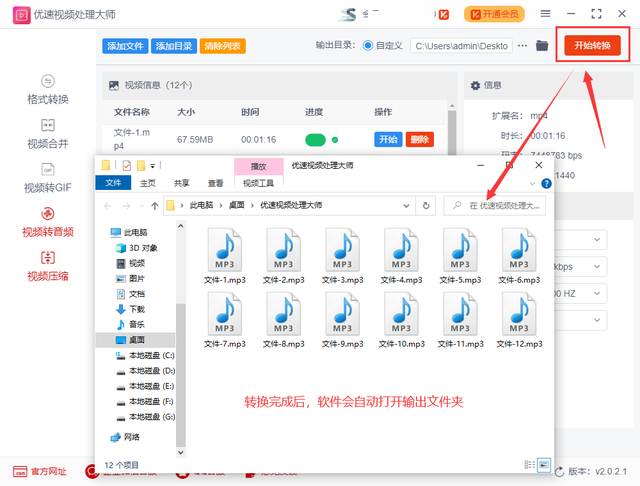Open the topmost settings dropdown in info panel
640x486 pixels.
[x=597, y=240]
